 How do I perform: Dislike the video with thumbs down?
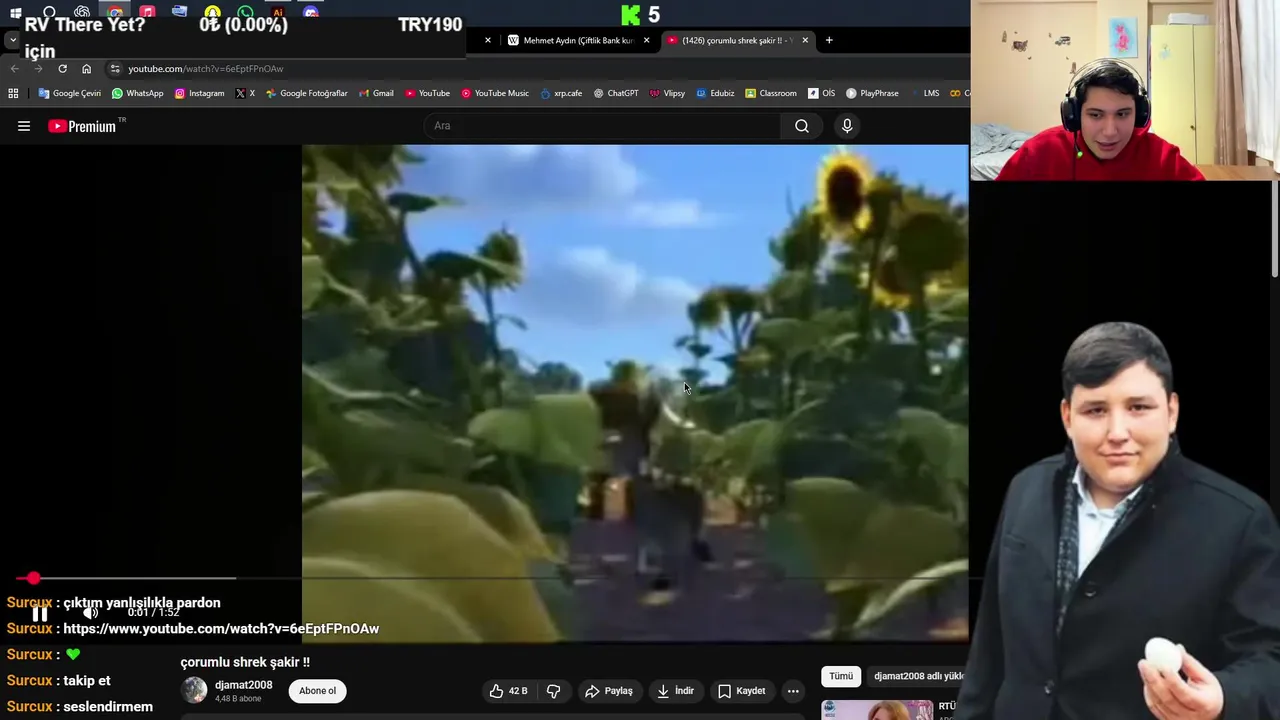(x=553, y=691)
